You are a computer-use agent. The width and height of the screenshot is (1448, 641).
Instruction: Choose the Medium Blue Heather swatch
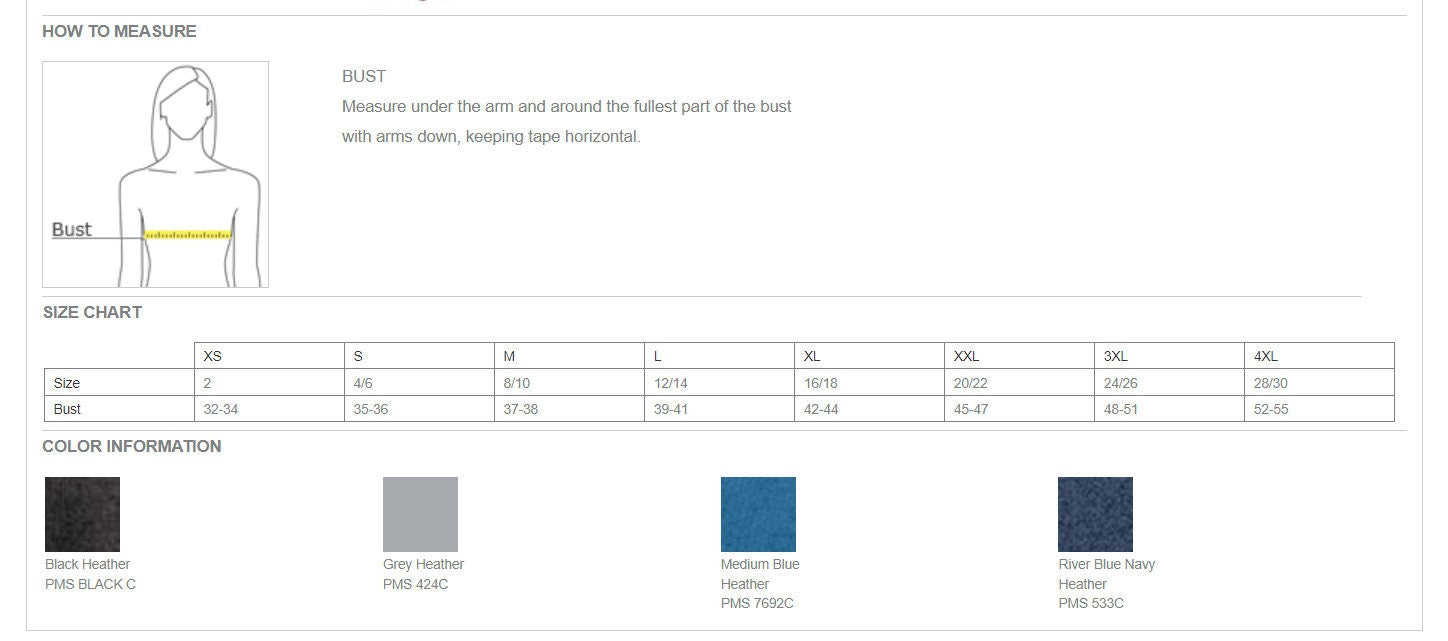pyautogui.click(x=758, y=514)
